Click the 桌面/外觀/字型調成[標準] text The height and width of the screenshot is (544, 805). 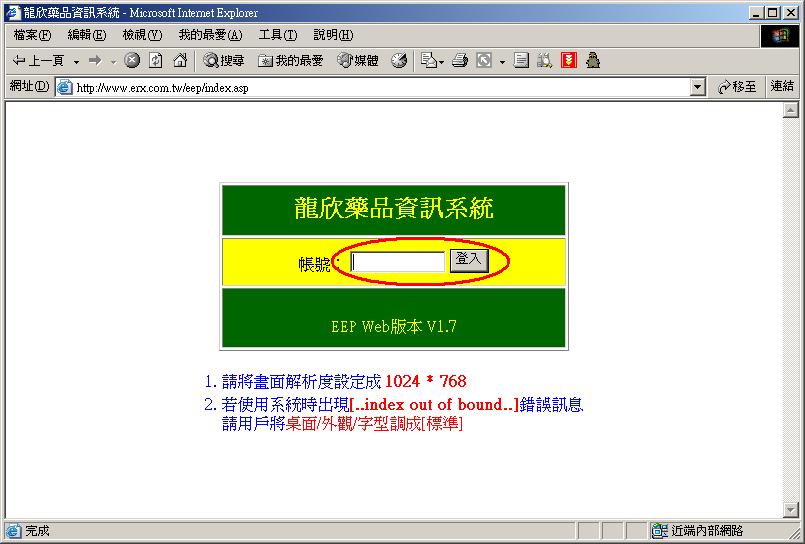[374, 424]
